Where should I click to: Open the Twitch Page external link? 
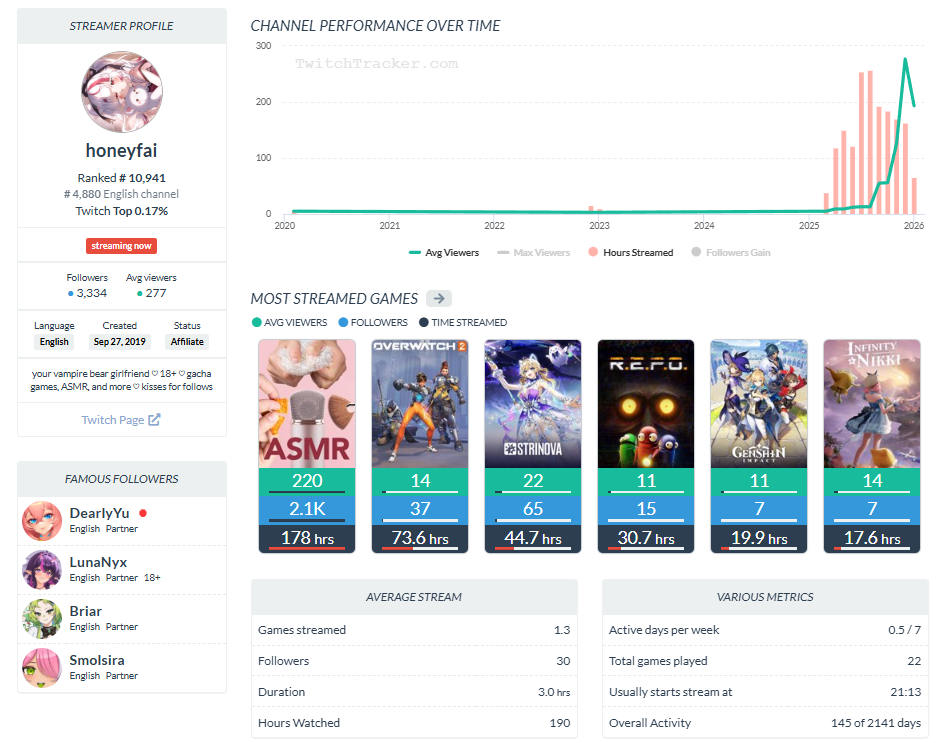pyautogui.click(x=121, y=420)
